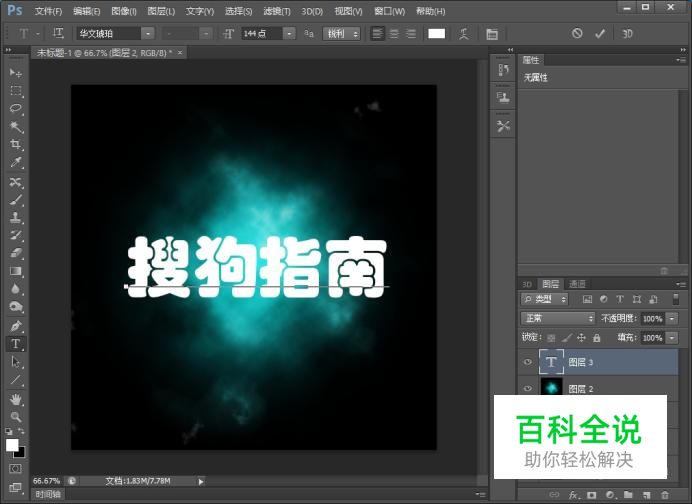This screenshot has height=504, width=692.
Task: Select the Clone Stamp tool
Action: coord(15,218)
